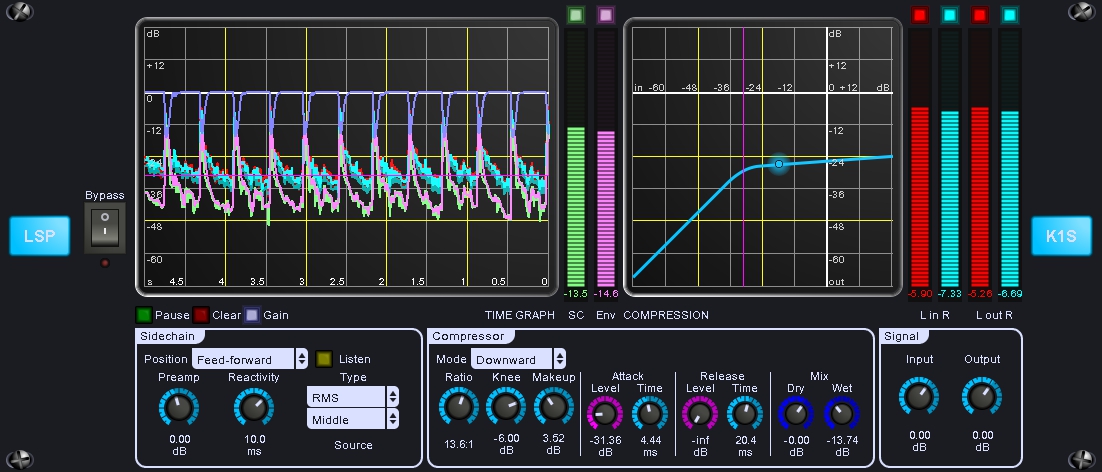Toggle the pink Env meter visibility button
Screen dimensions: 1102x472
coord(606,15)
